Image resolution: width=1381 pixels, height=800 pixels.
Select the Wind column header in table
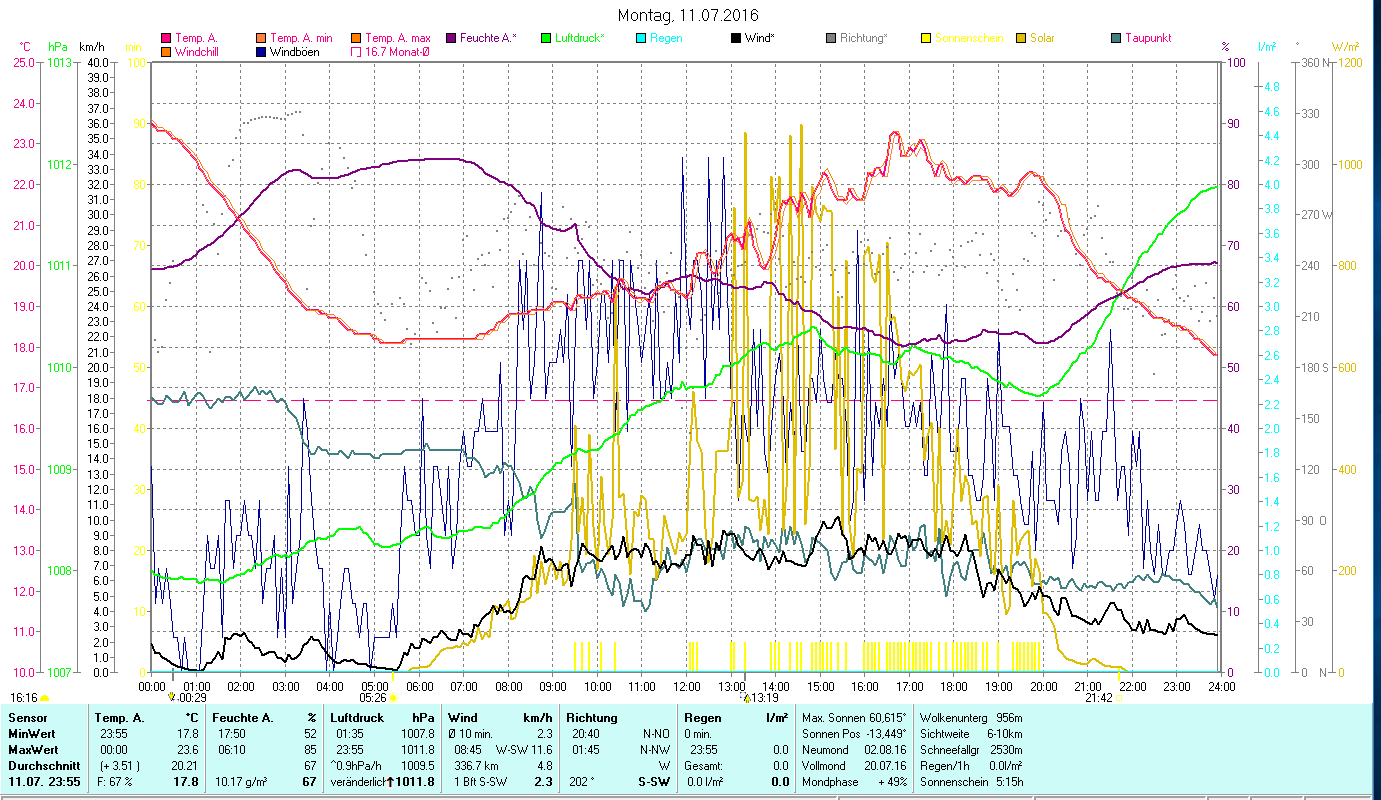click(463, 718)
